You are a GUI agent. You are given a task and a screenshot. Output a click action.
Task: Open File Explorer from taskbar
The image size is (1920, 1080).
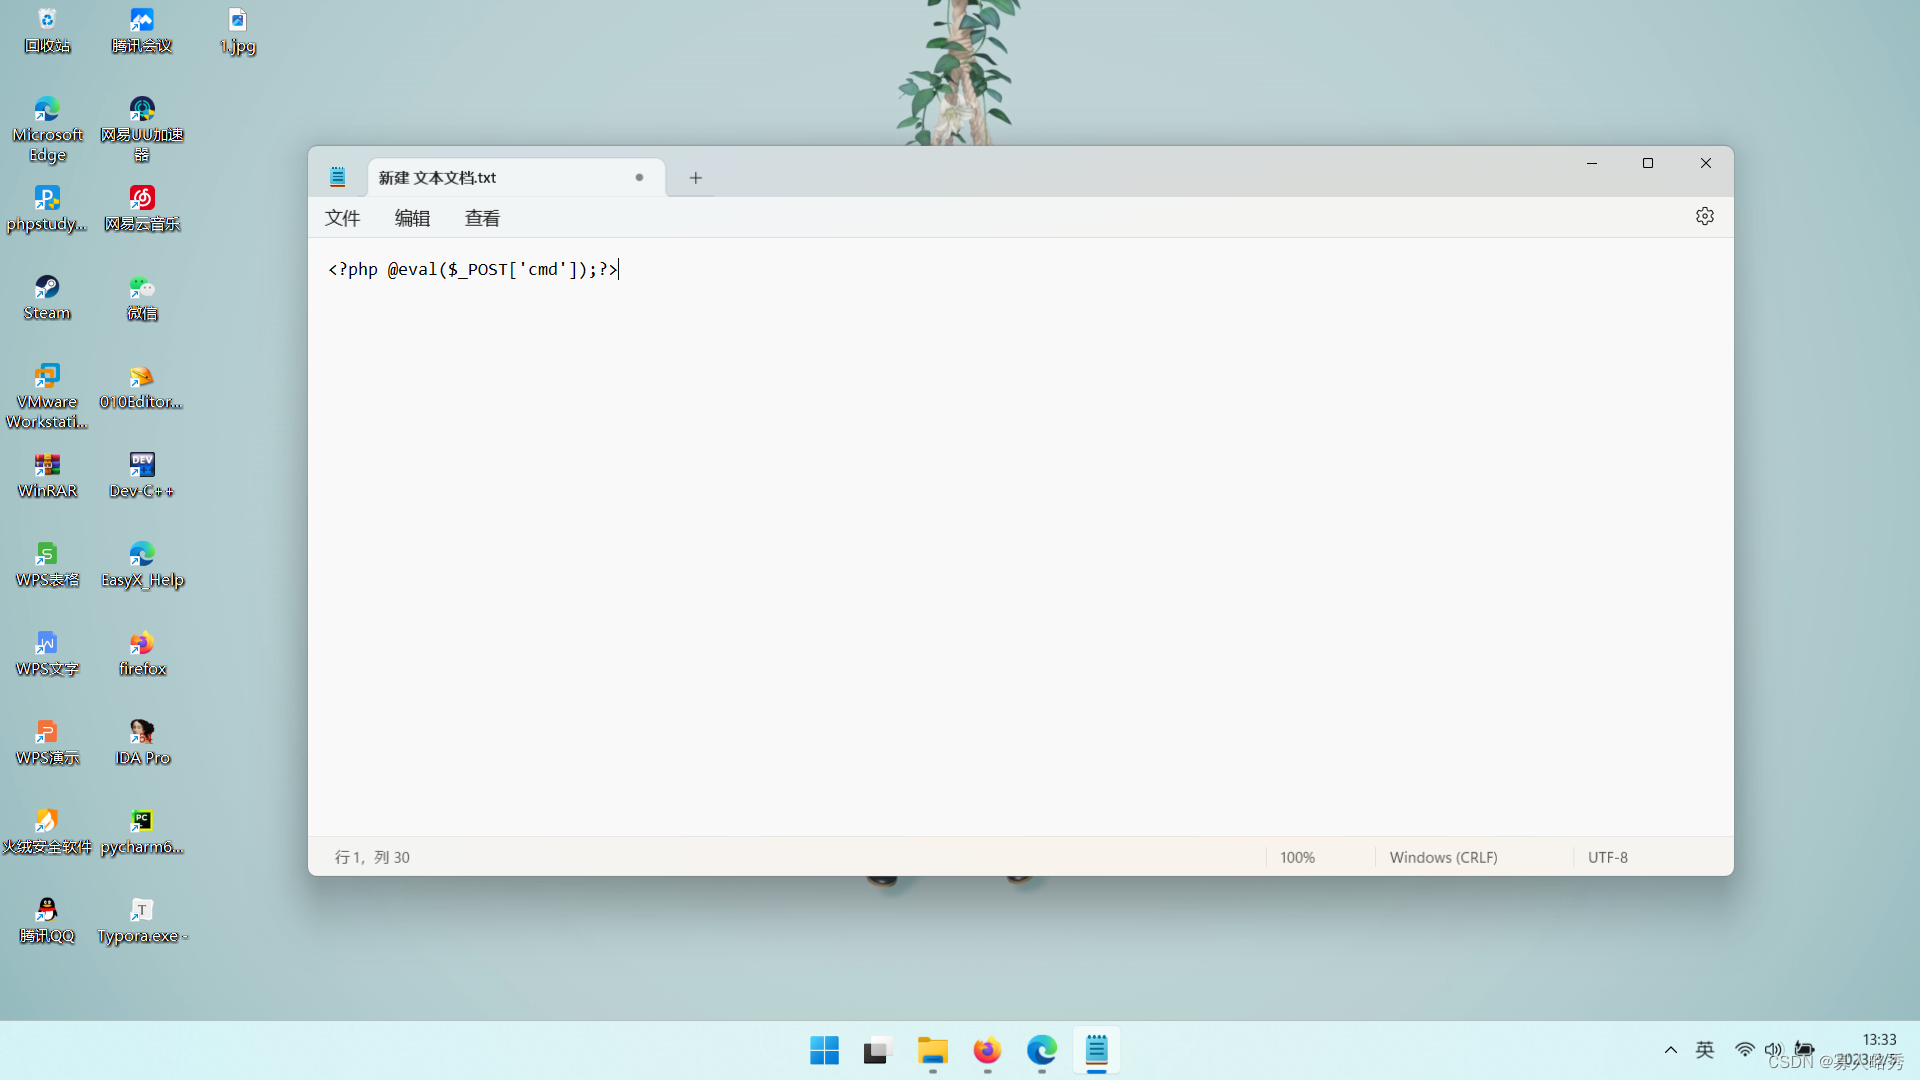pos(932,1050)
